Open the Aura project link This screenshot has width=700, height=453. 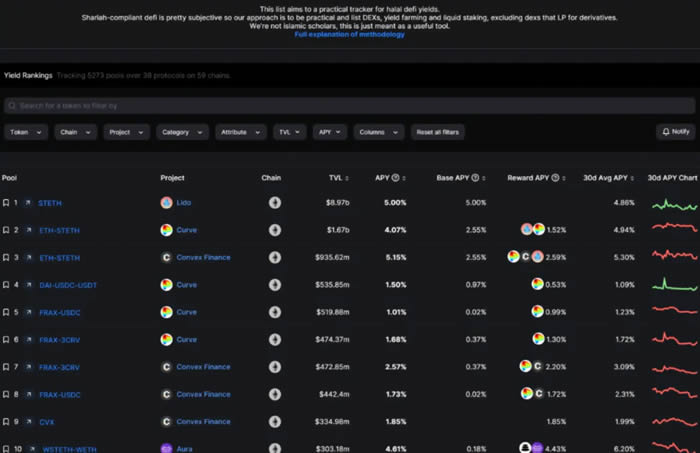pos(184,449)
